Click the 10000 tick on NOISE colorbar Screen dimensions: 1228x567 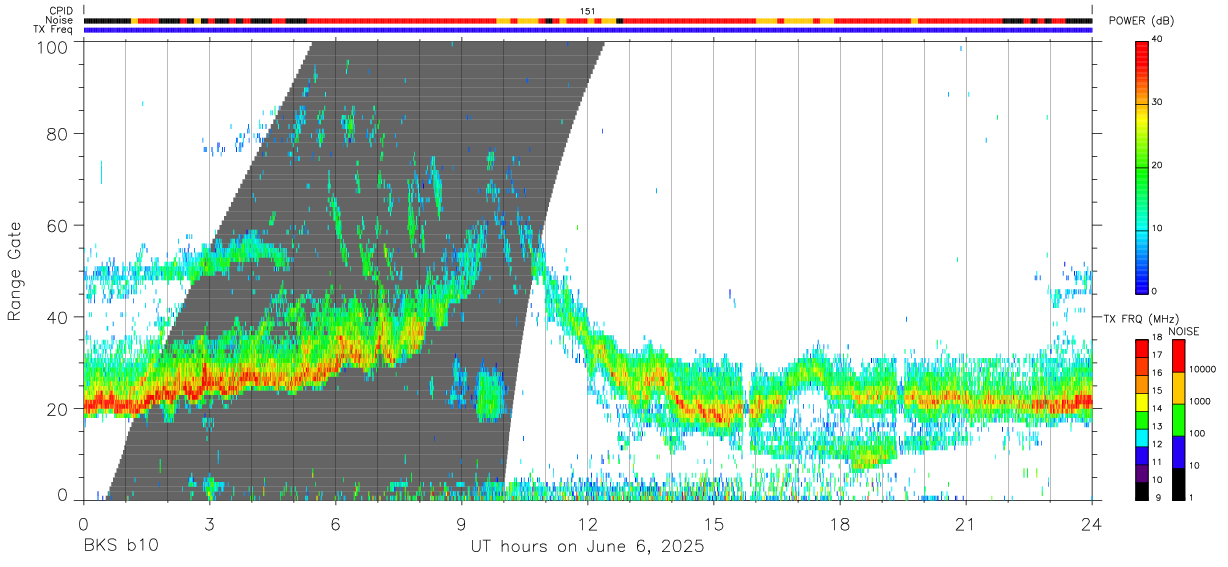click(x=1201, y=369)
